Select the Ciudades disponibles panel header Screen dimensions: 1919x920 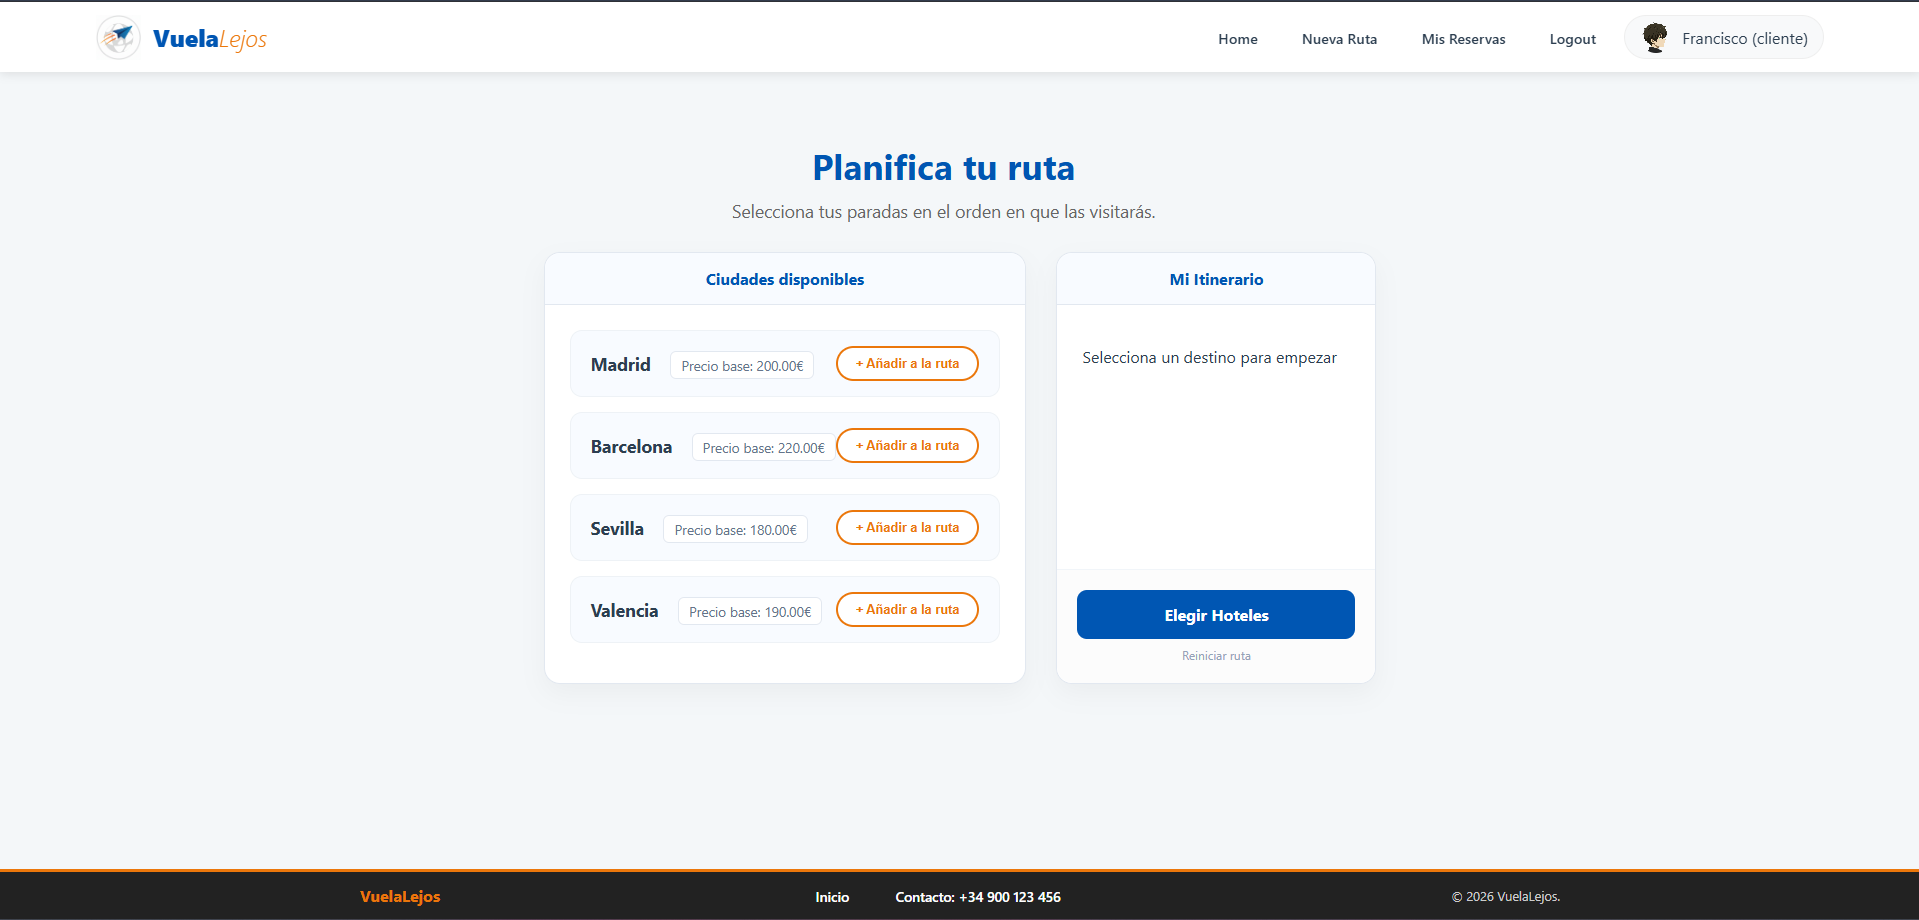coord(784,279)
